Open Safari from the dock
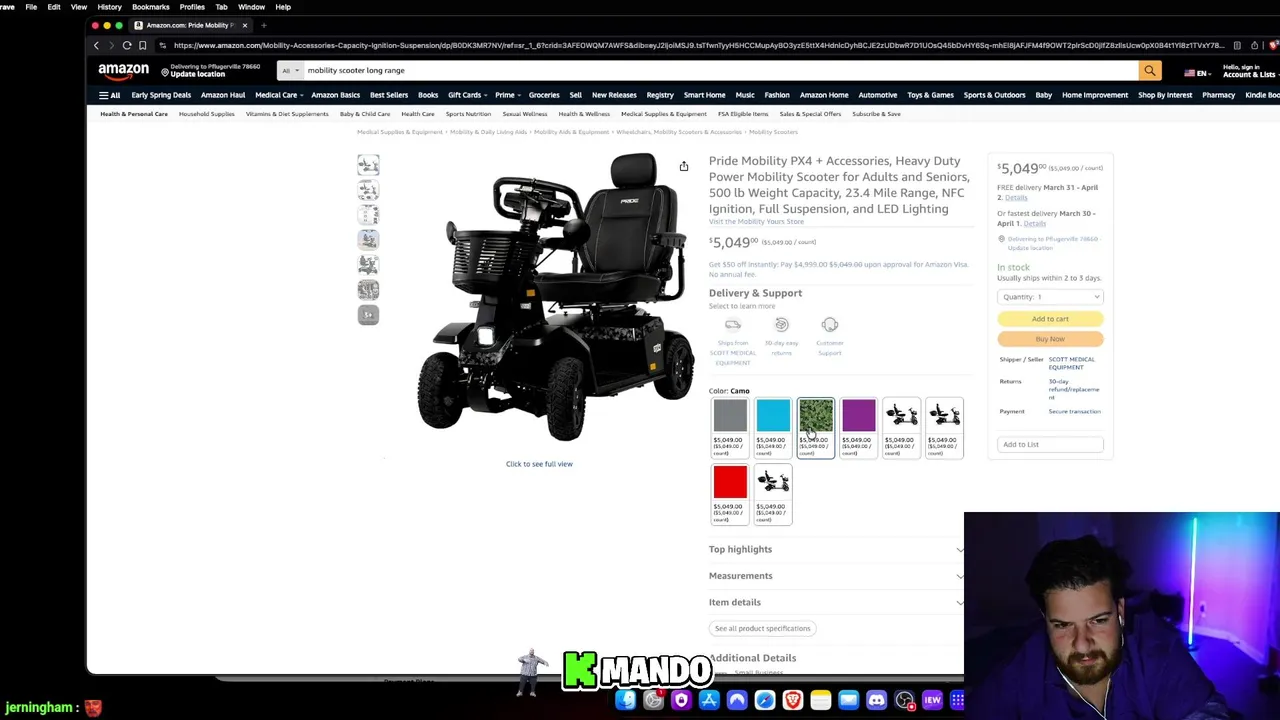1280x720 pixels. (765, 700)
